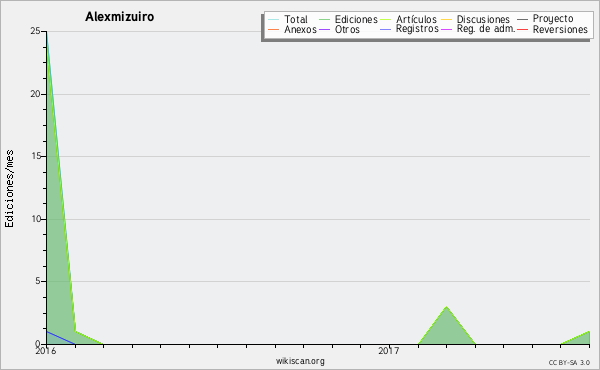
Task: Click the x-axis label 2017
Action: (x=389, y=351)
